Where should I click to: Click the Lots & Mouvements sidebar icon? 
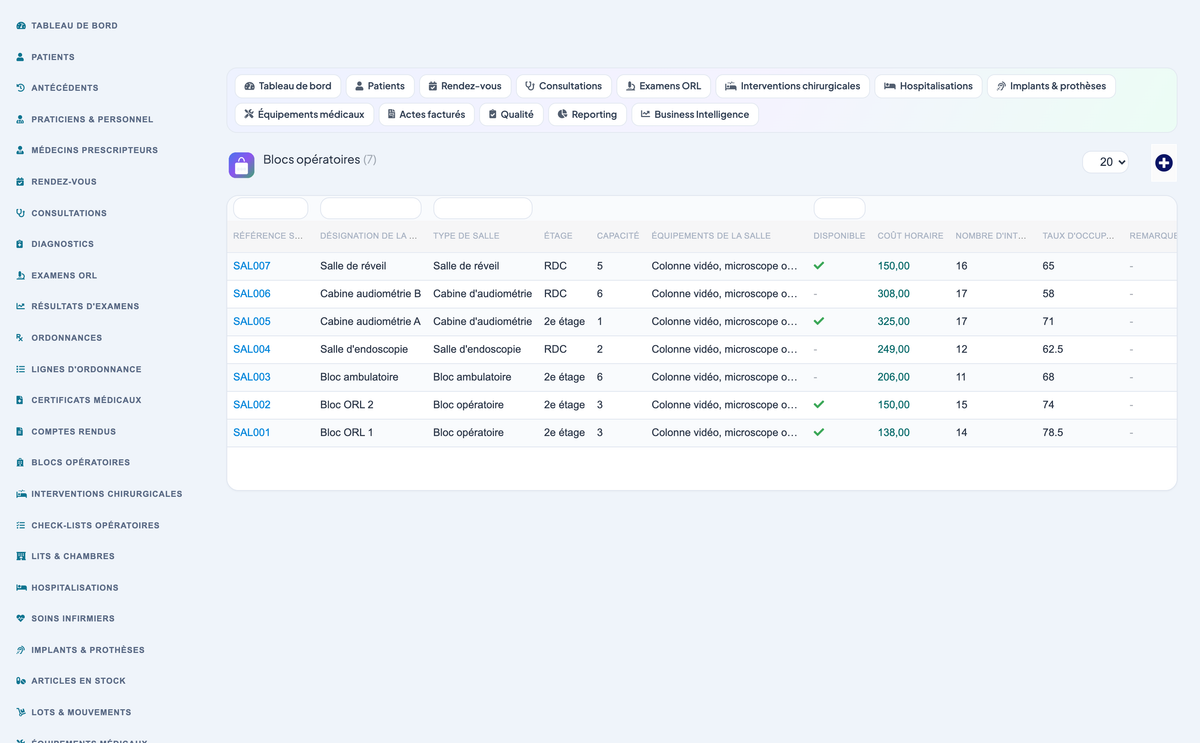click(21, 713)
